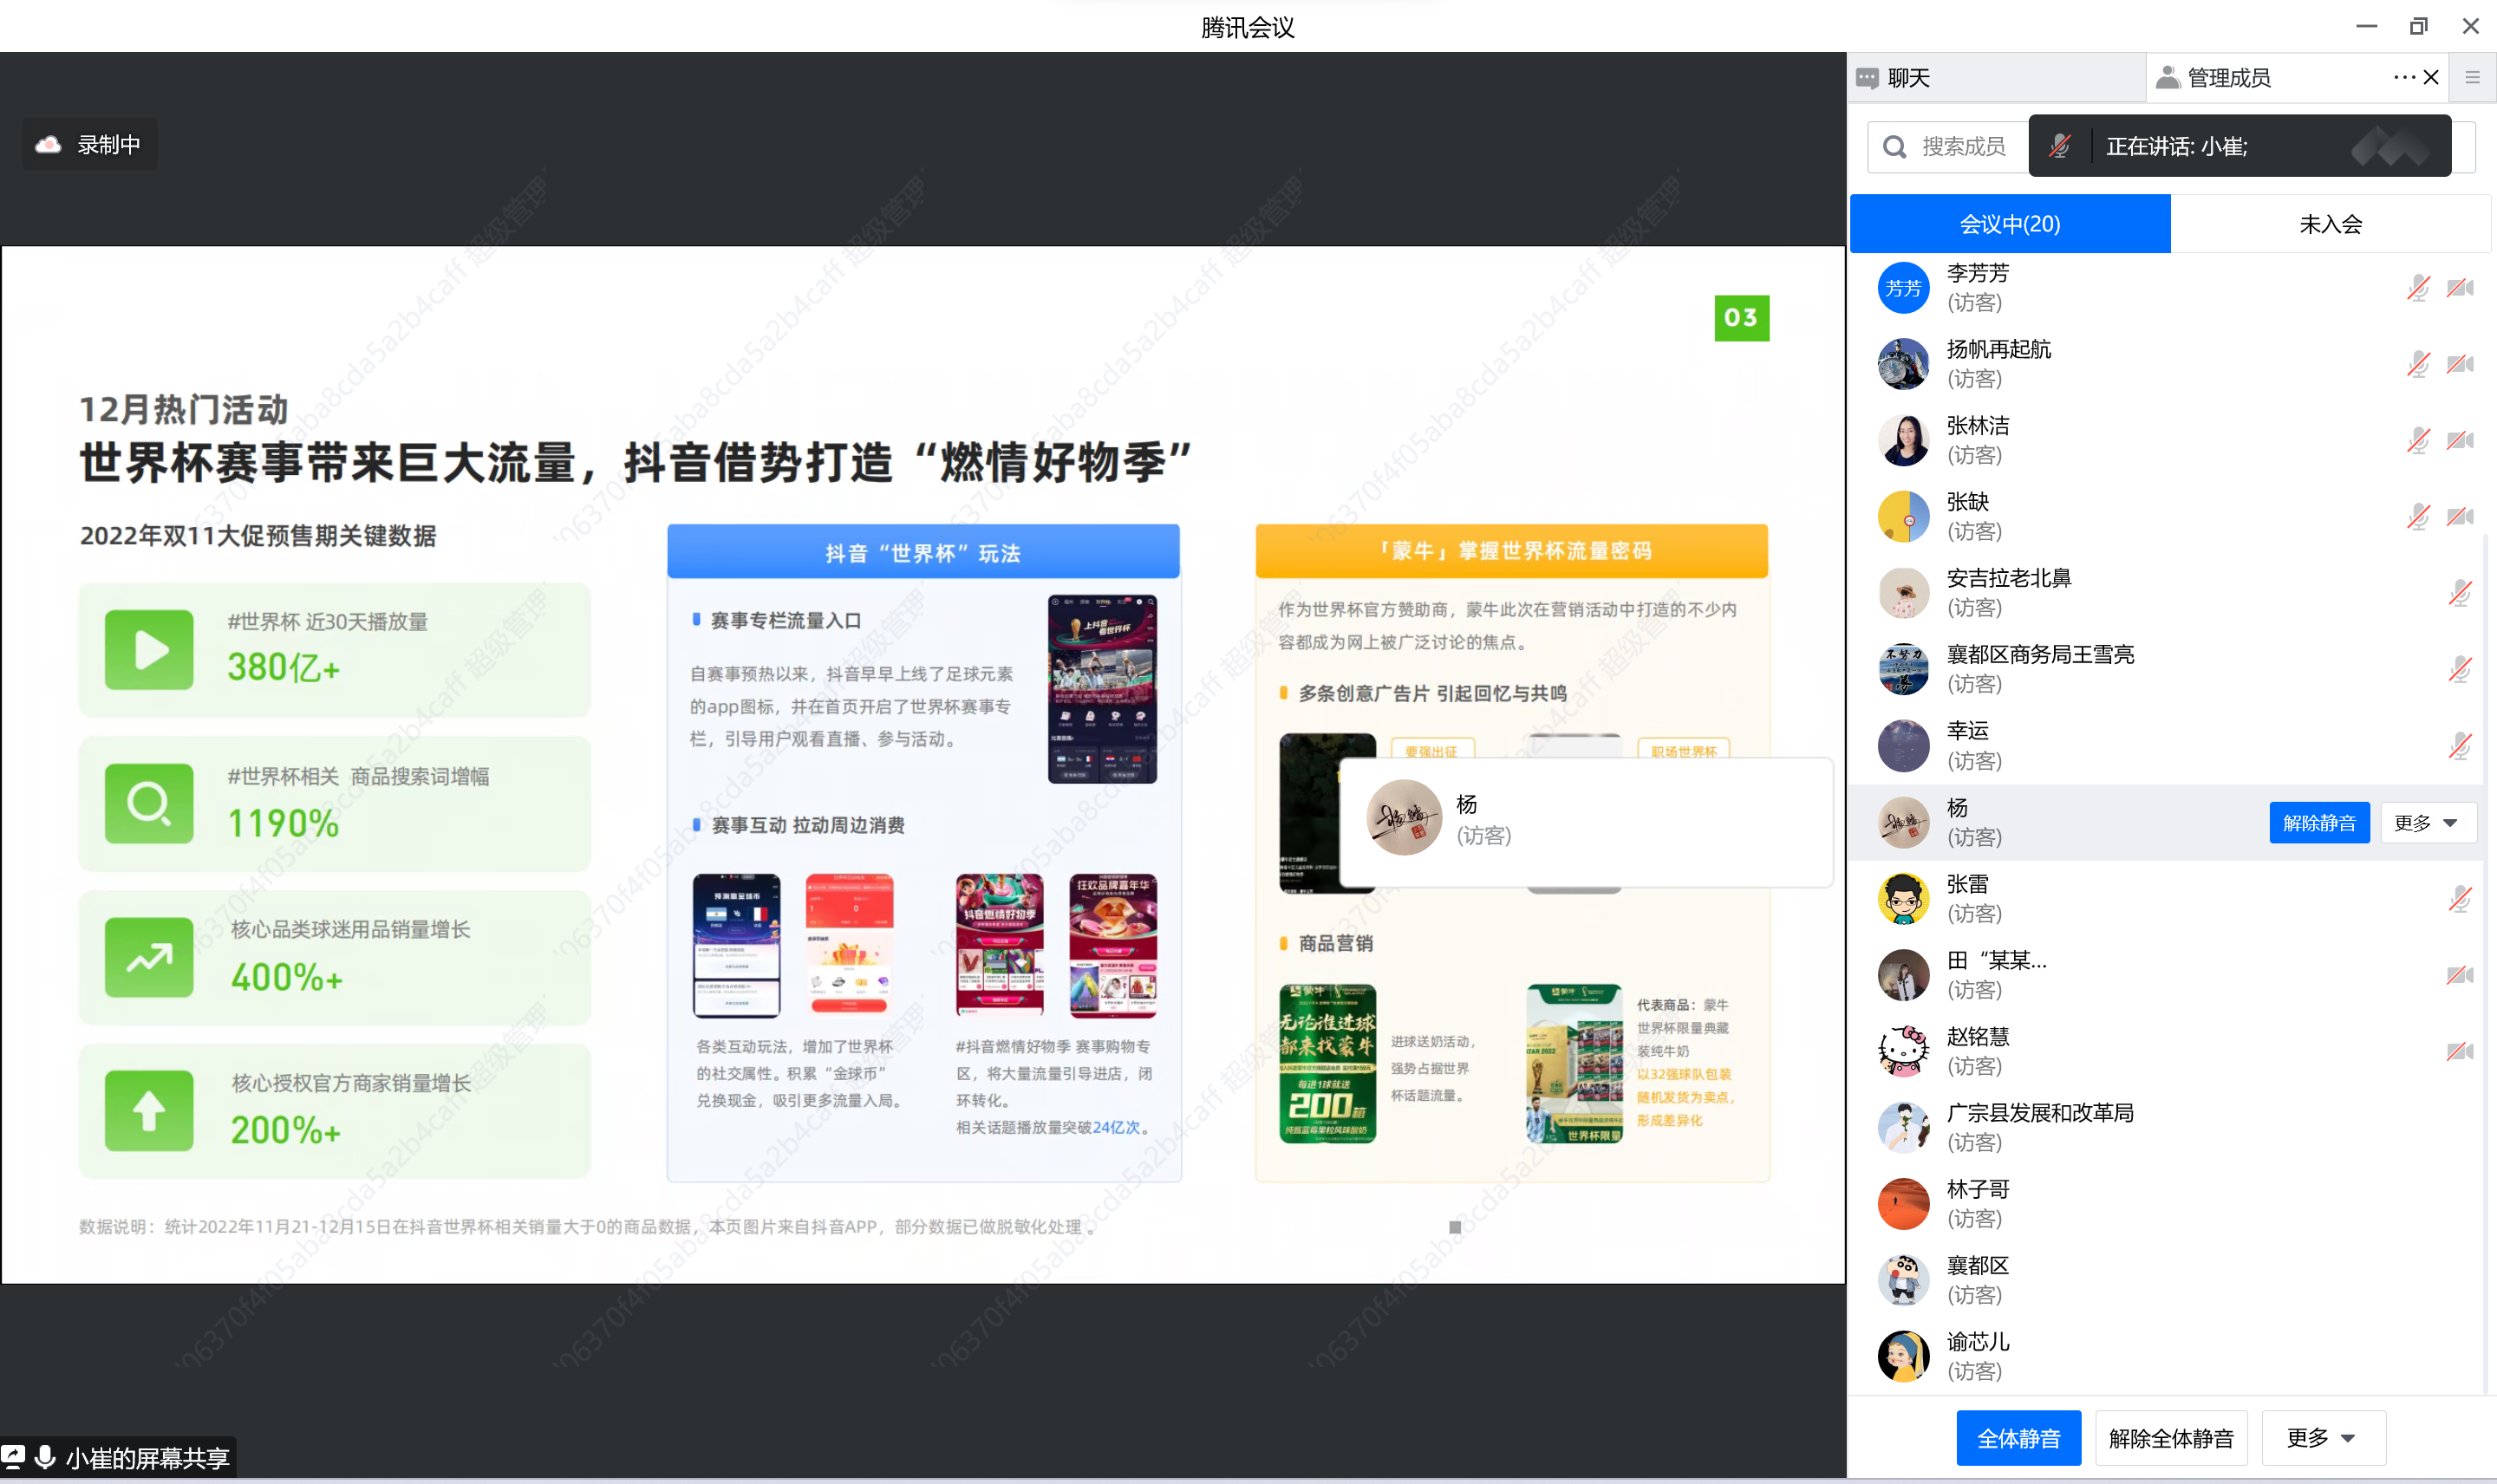
Task: Click 田 "某某...'s avatar
Action: 1903,975
